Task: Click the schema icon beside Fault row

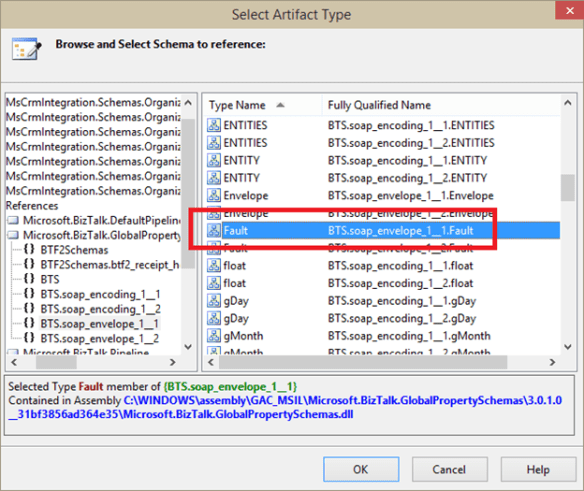Action: (x=214, y=231)
